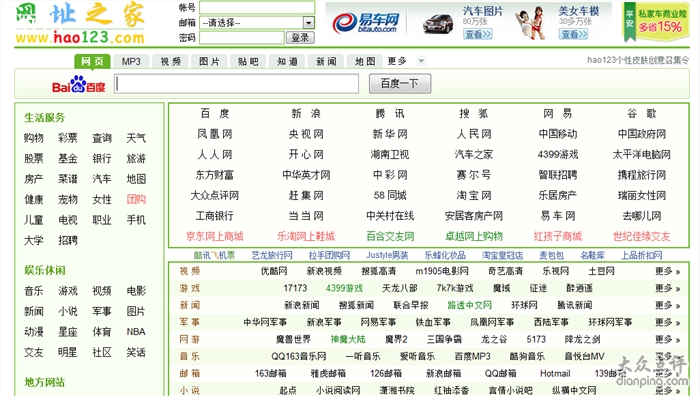Screen dimensions: 700x396
Task: Click the car thumbnail in the banner
Action: click(x=438, y=24)
